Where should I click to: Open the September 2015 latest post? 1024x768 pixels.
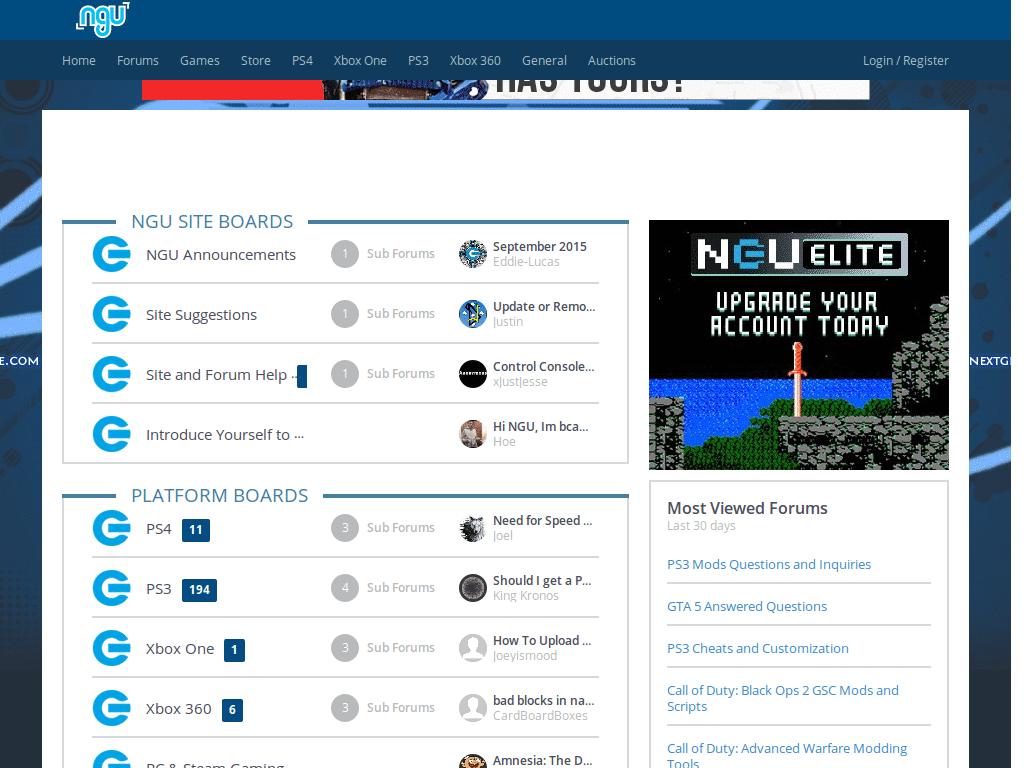click(x=539, y=247)
